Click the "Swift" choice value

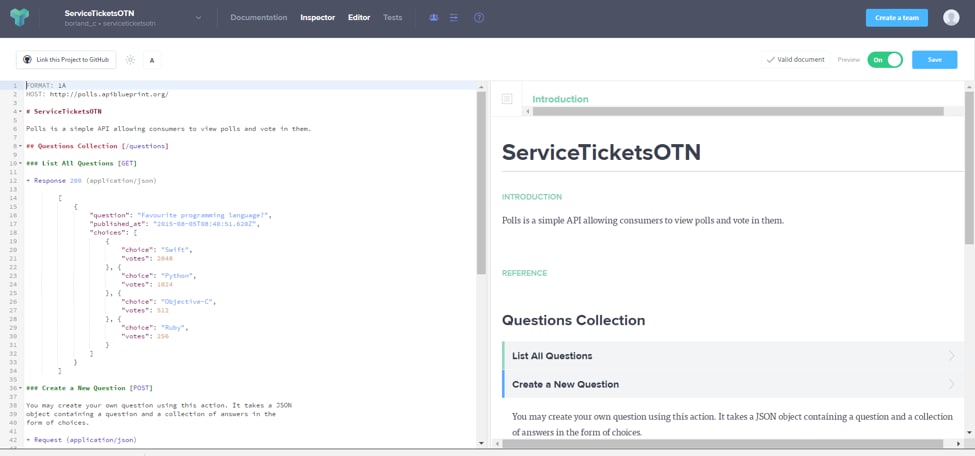[x=176, y=249]
